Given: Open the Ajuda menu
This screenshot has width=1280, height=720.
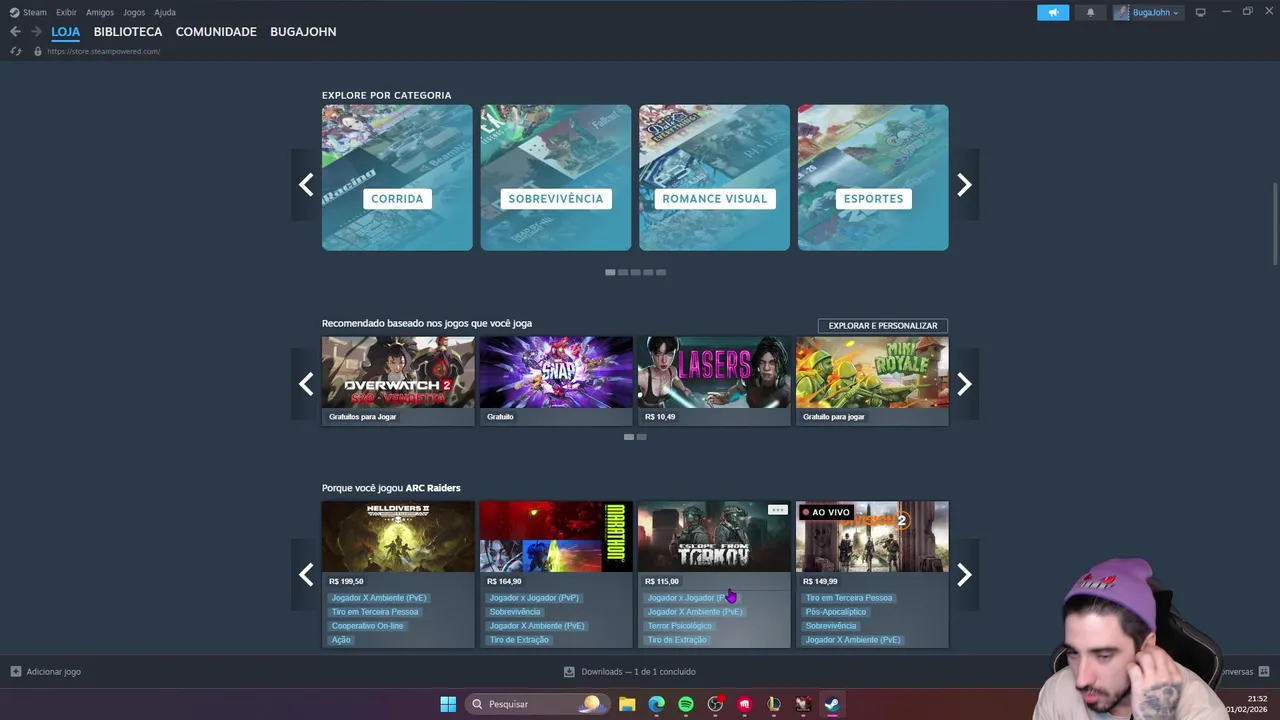Looking at the screenshot, I should [165, 12].
